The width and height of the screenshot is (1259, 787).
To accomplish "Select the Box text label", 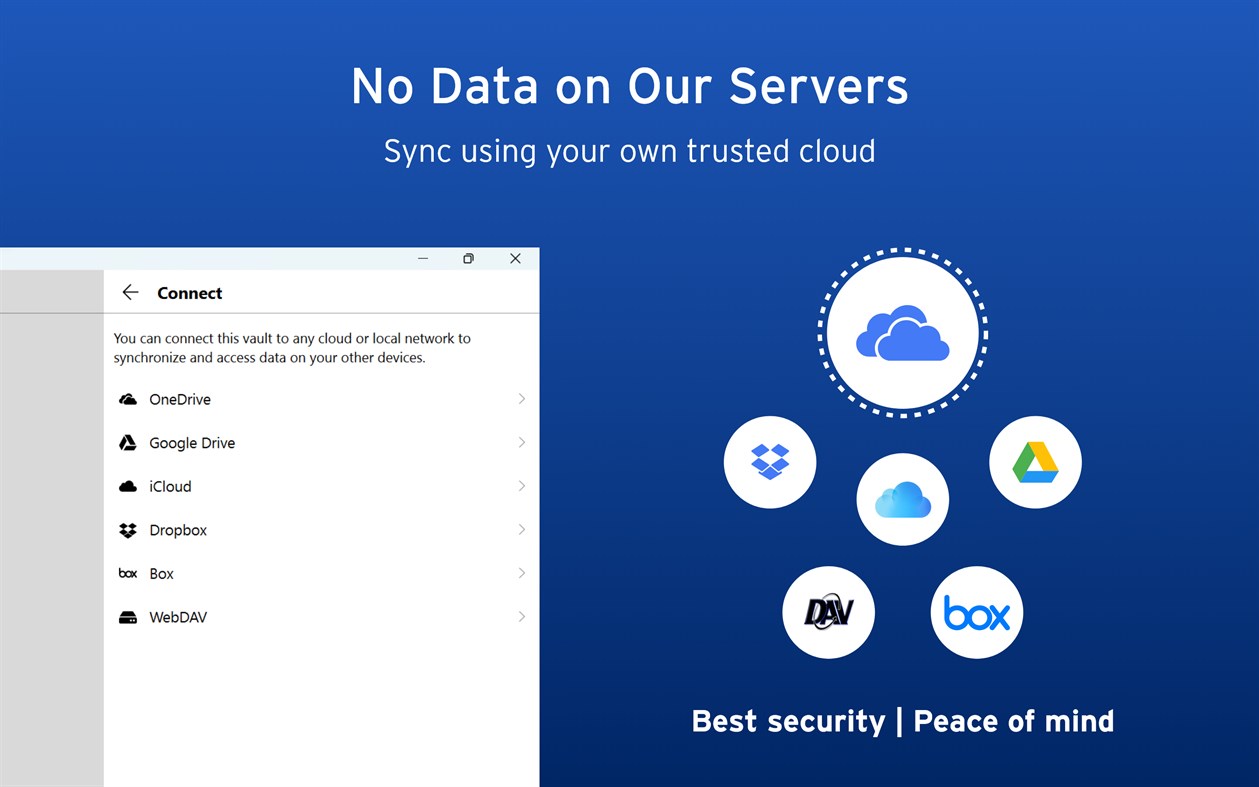I will tap(161, 574).
